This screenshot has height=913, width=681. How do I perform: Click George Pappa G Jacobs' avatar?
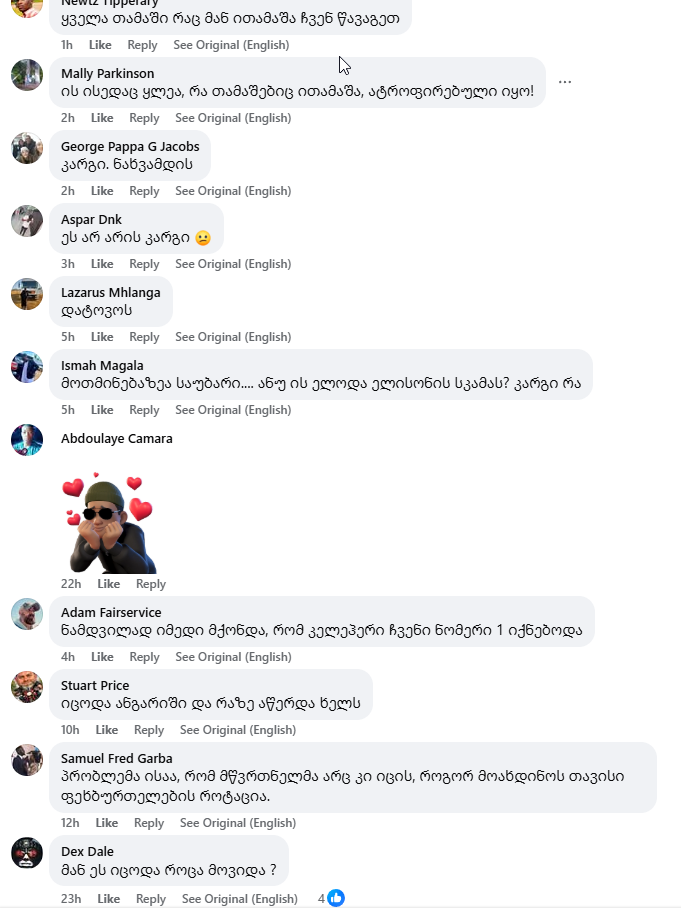27,148
